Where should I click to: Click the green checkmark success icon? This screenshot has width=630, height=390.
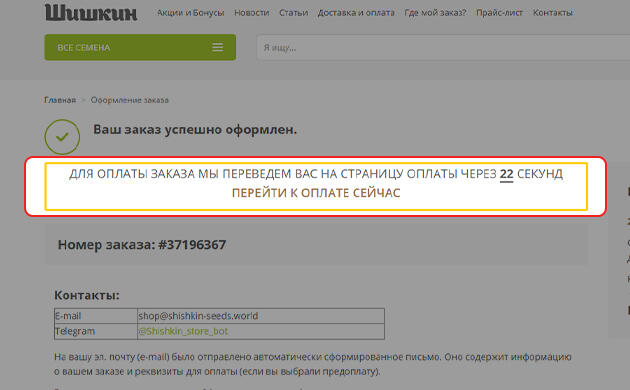pyautogui.click(x=62, y=137)
